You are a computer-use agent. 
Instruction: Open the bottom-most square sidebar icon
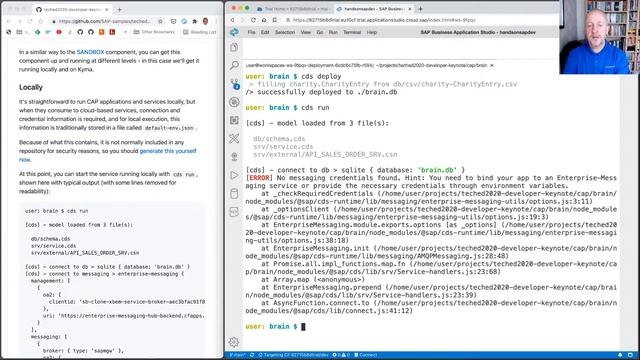point(234,212)
